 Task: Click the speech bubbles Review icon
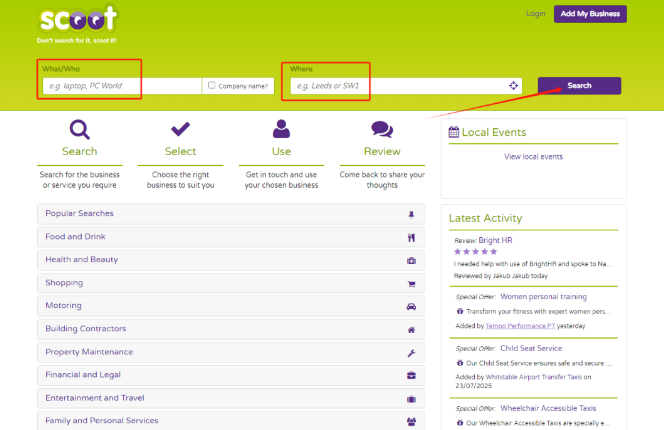point(382,129)
